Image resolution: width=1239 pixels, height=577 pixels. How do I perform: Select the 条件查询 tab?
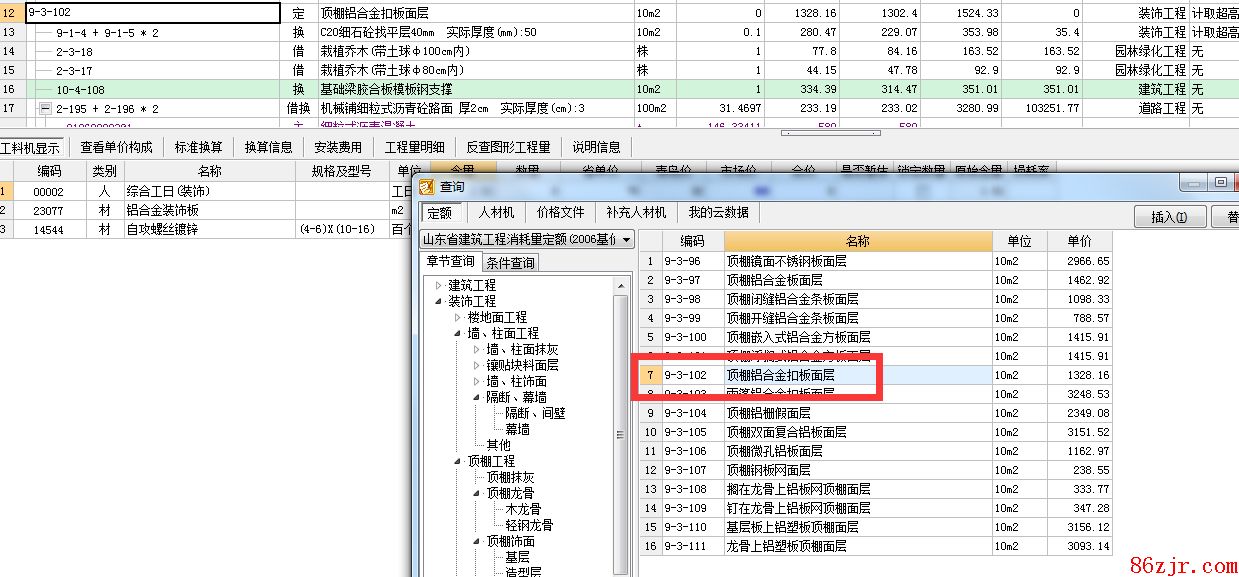(511, 263)
